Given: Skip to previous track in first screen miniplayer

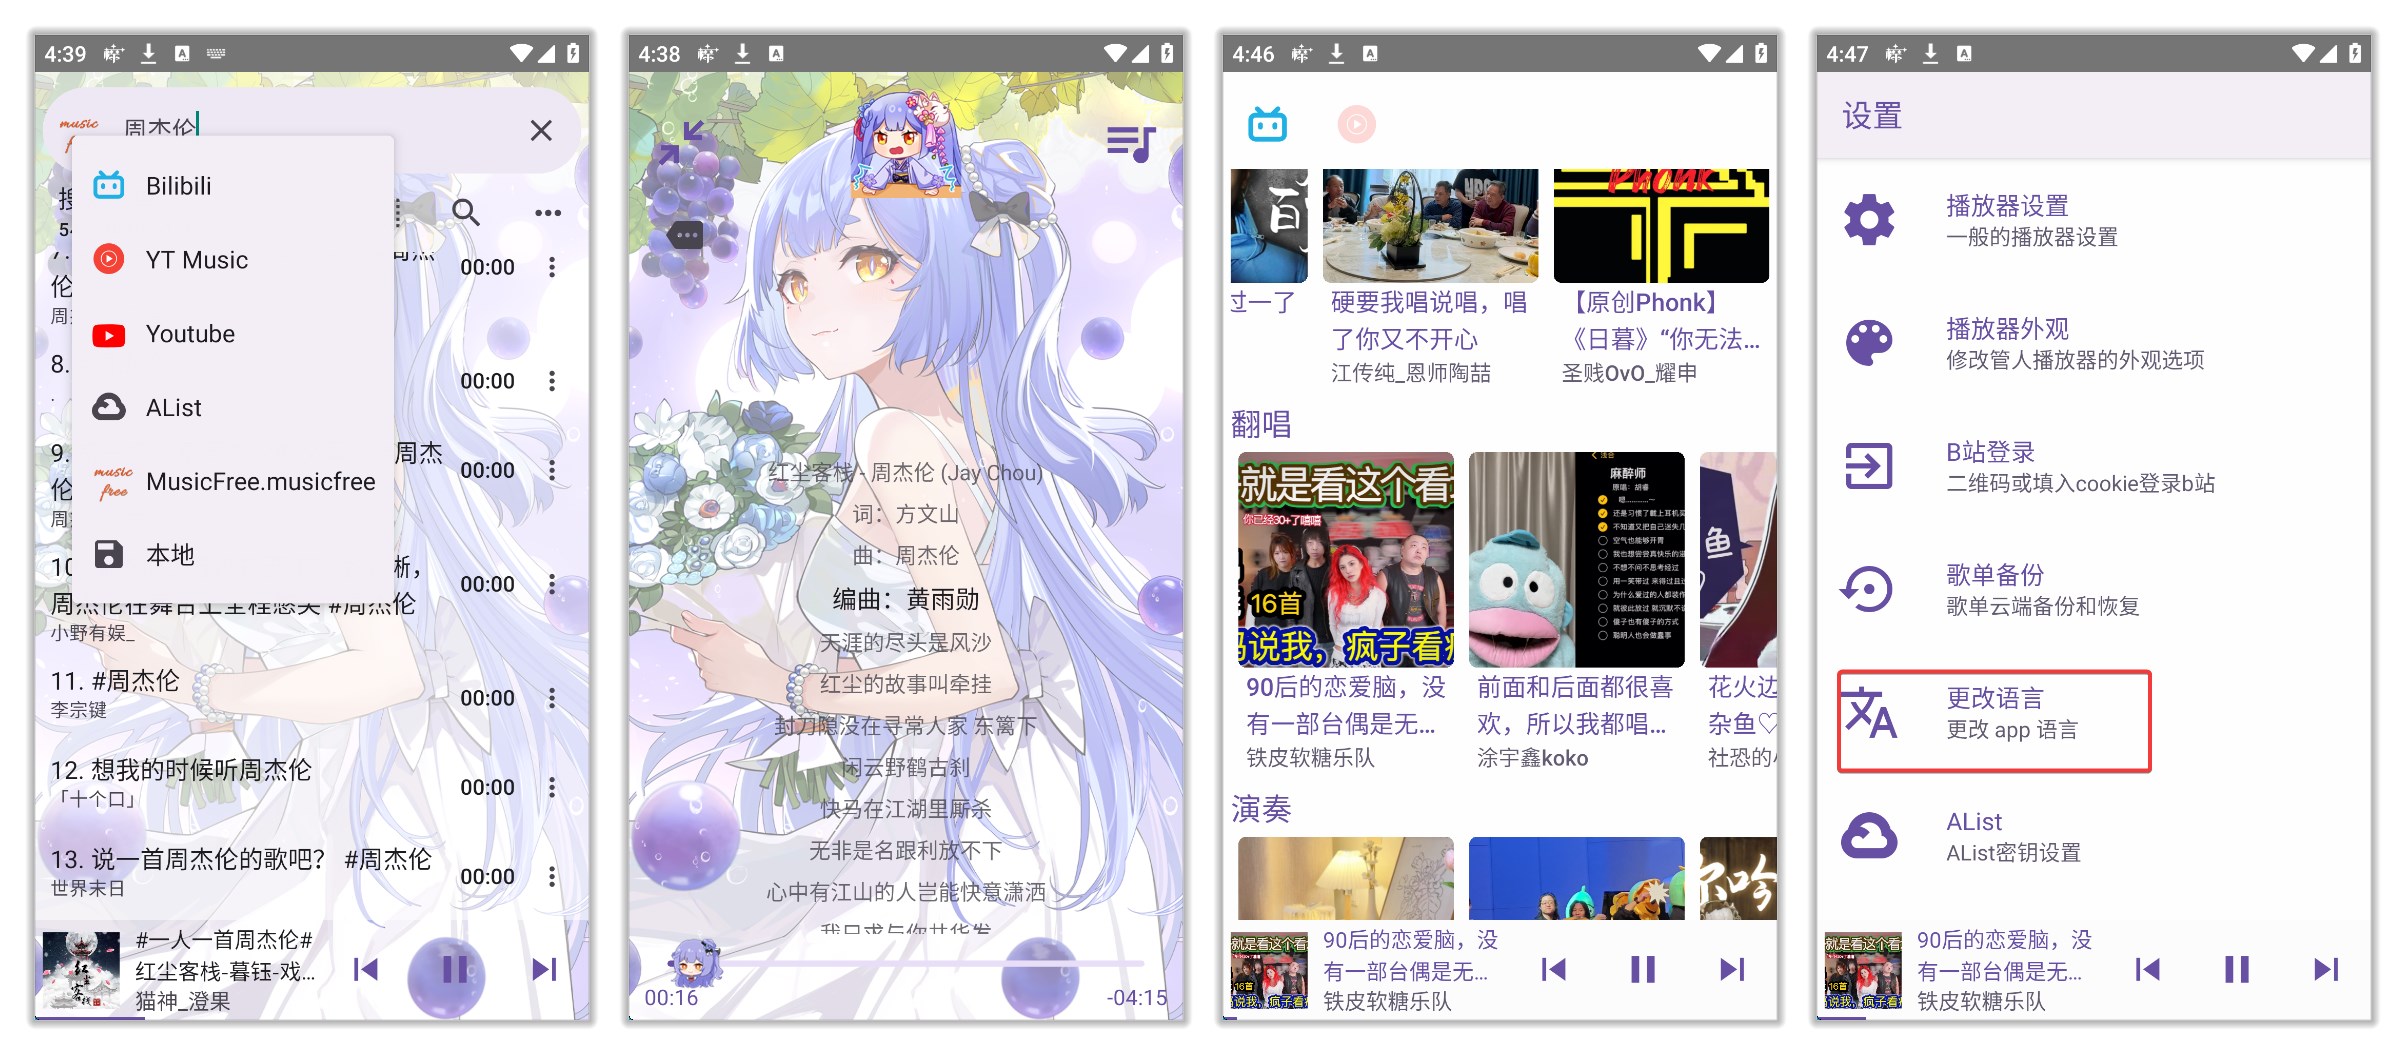Looking at the screenshot, I should tap(366, 969).
